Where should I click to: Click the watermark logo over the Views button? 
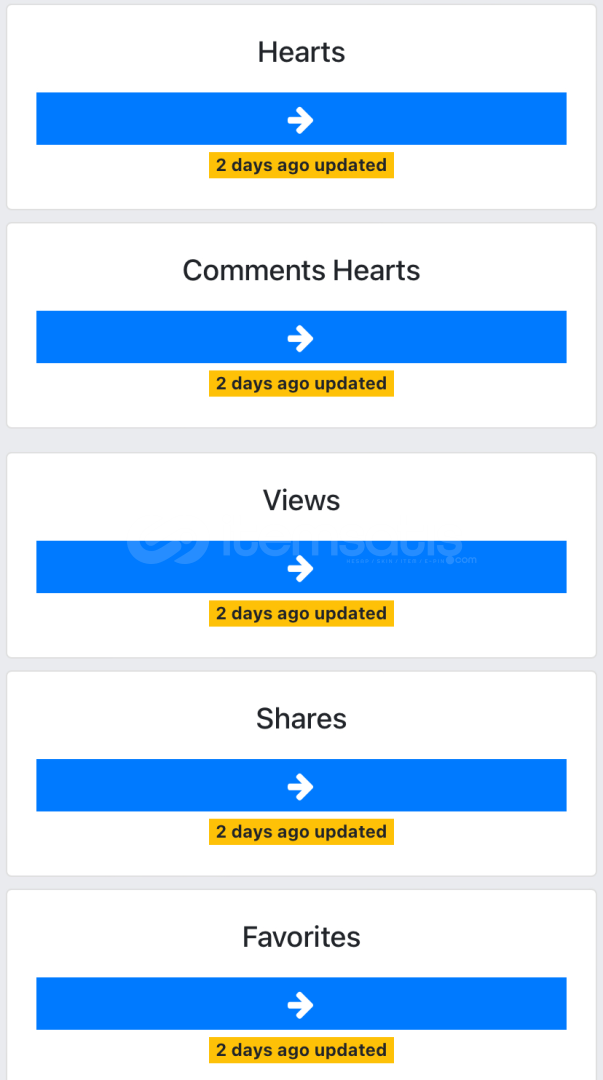[x=301, y=548]
